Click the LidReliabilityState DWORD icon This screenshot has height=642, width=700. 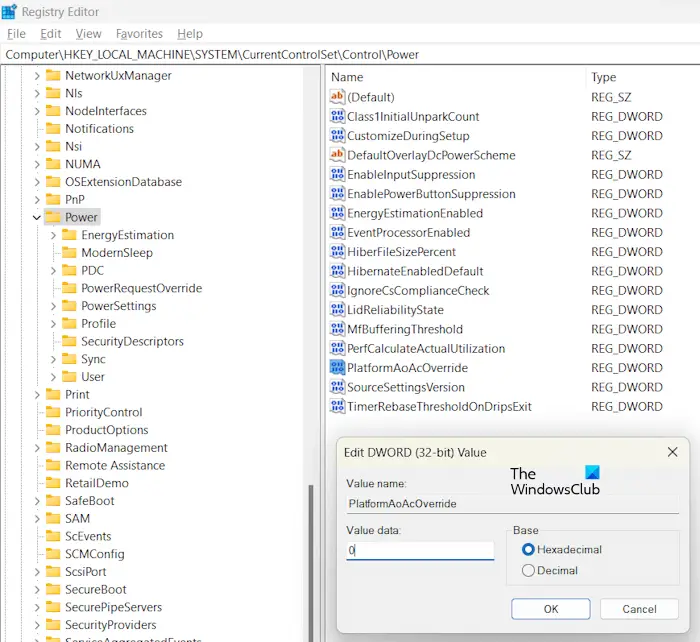pos(337,309)
